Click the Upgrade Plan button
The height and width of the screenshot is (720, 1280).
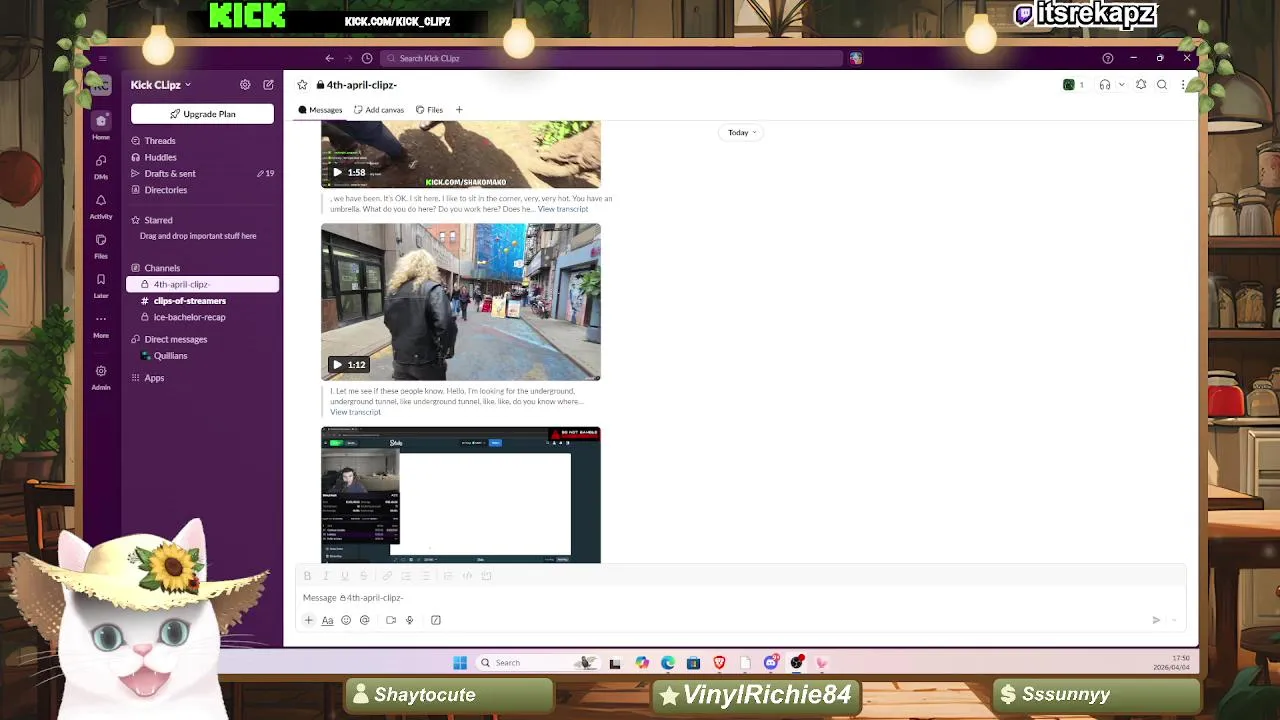pyautogui.click(x=202, y=114)
